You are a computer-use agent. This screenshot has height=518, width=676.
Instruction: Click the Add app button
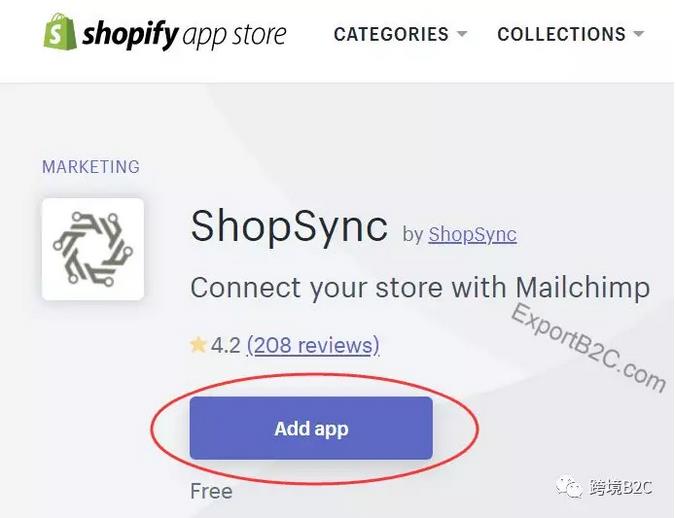pos(311,428)
